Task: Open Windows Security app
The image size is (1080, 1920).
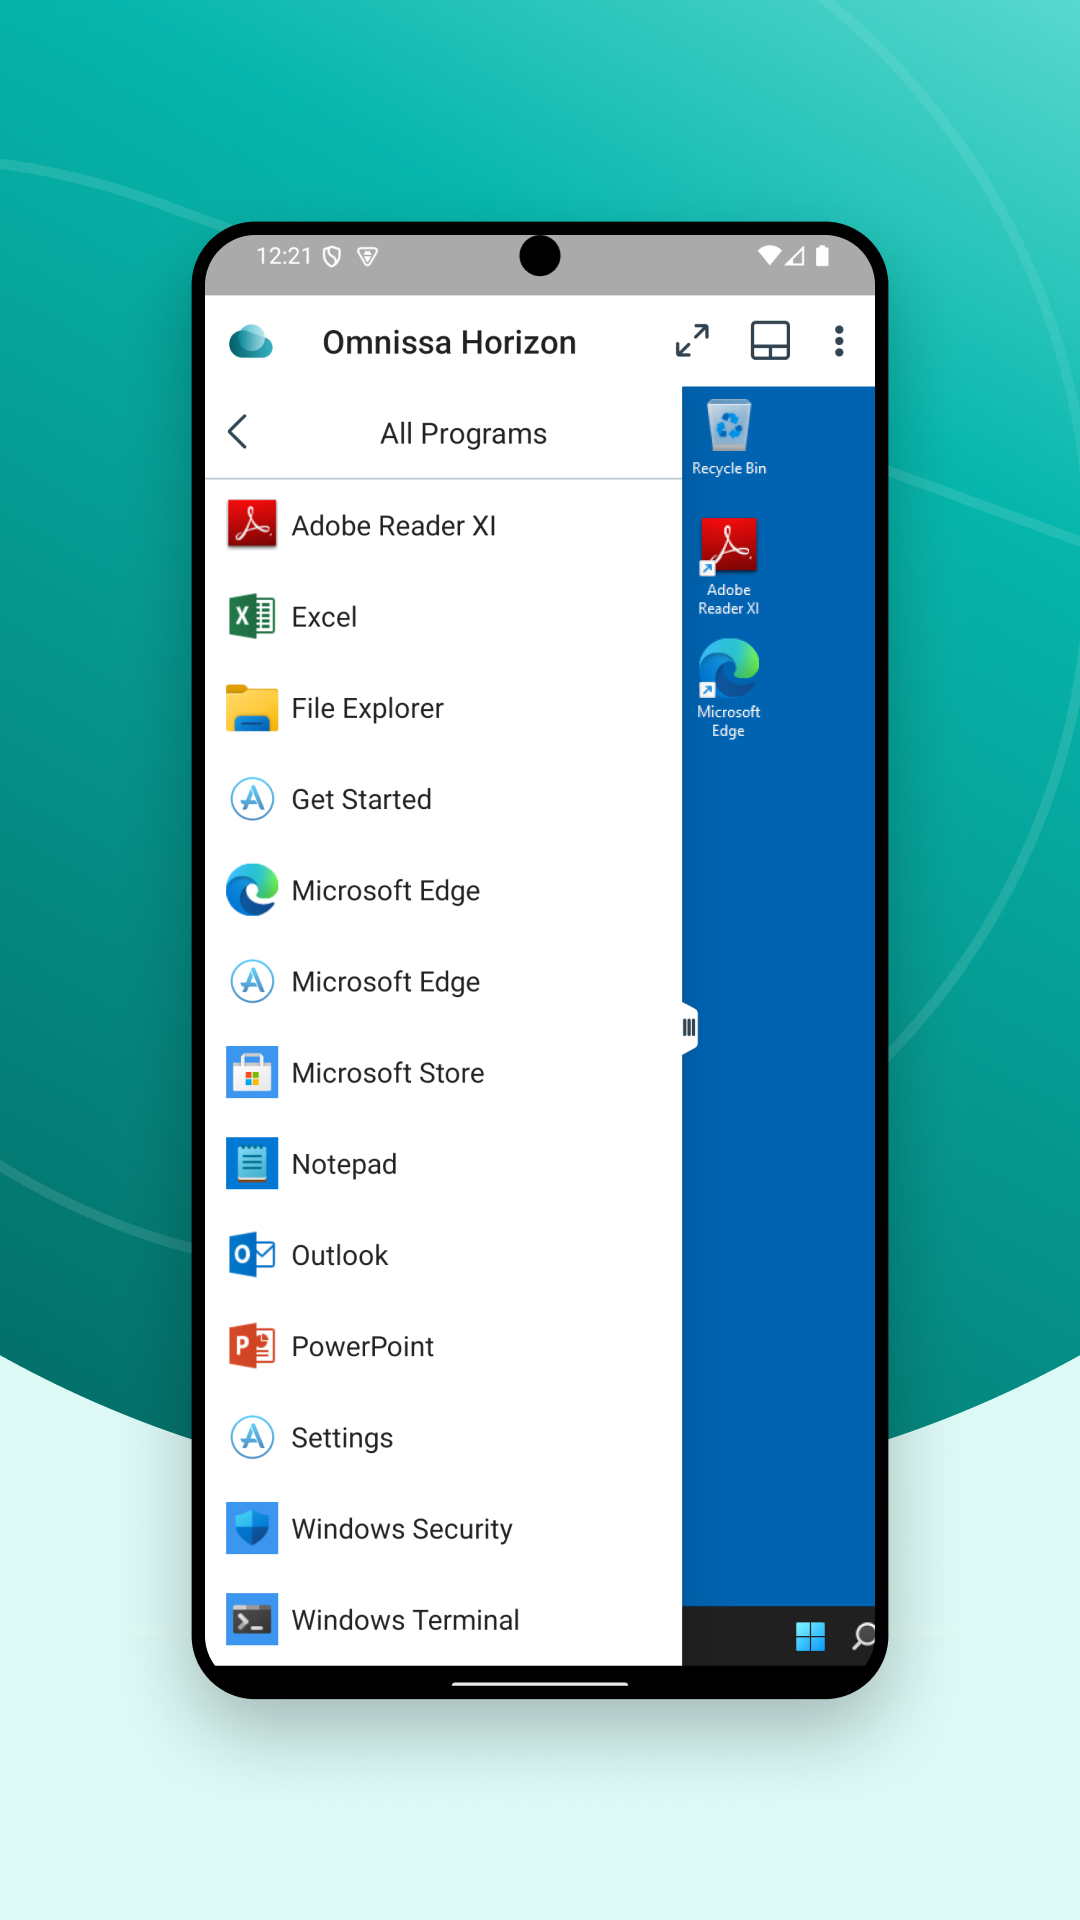Action: (401, 1528)
